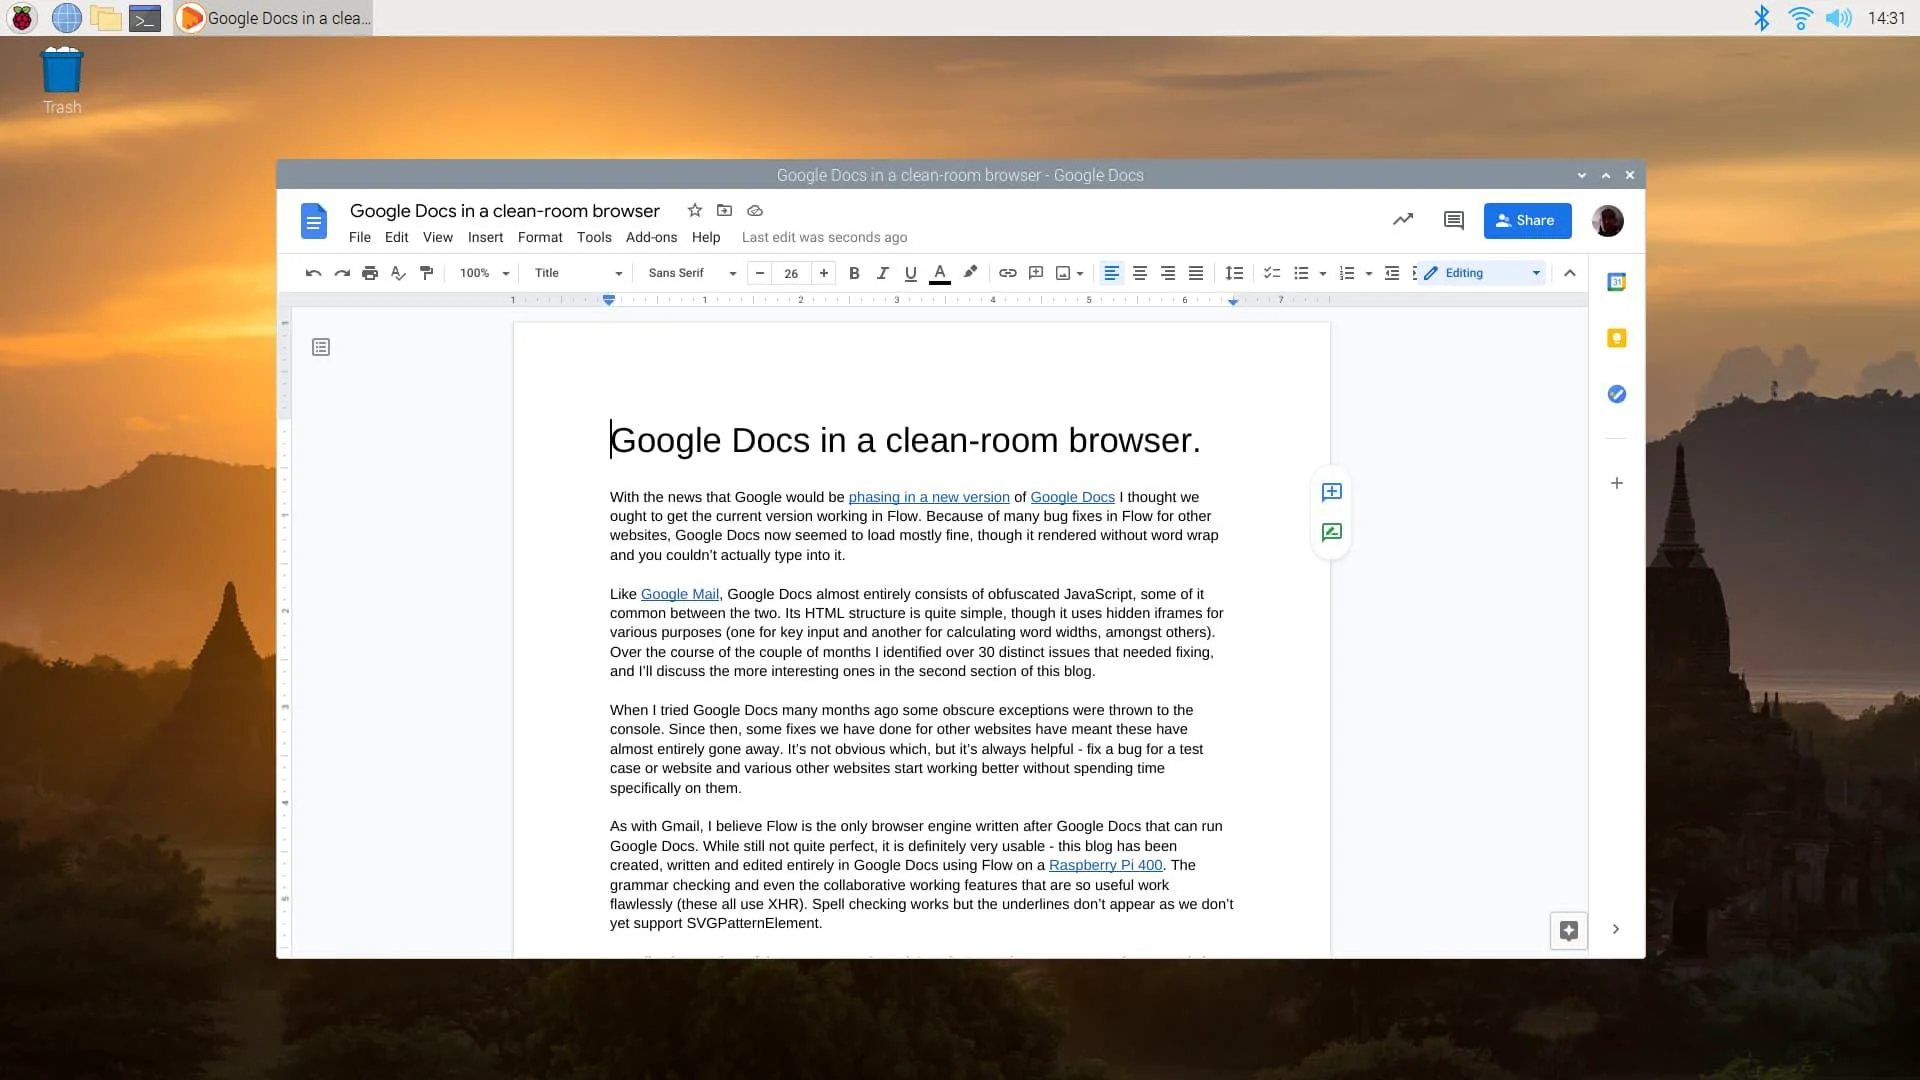This screenshot has height=1080, width=1920.
Task: Toggle italic formatting
Action: [882, 273]
